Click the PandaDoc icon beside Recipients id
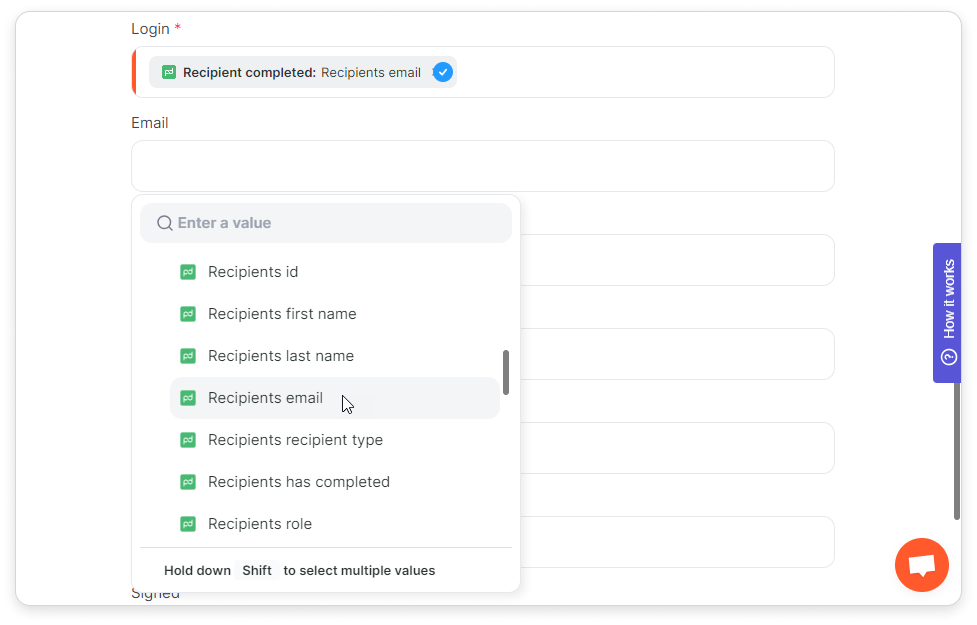The height and width of the screenshot is (625, 977). coord(188,272)
